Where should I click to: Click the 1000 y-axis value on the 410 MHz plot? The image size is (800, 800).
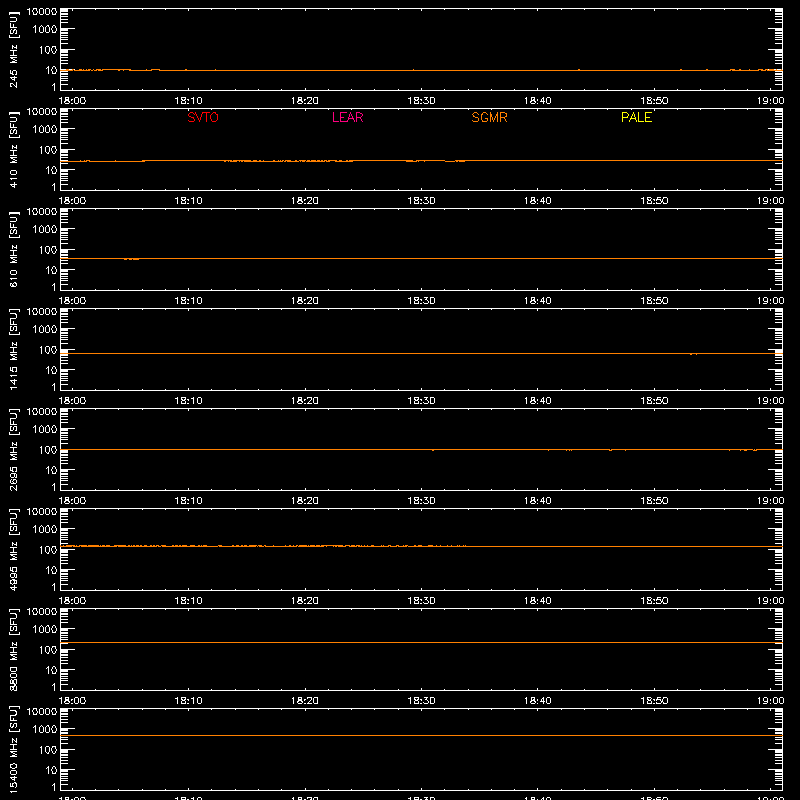tap(45, 130)
